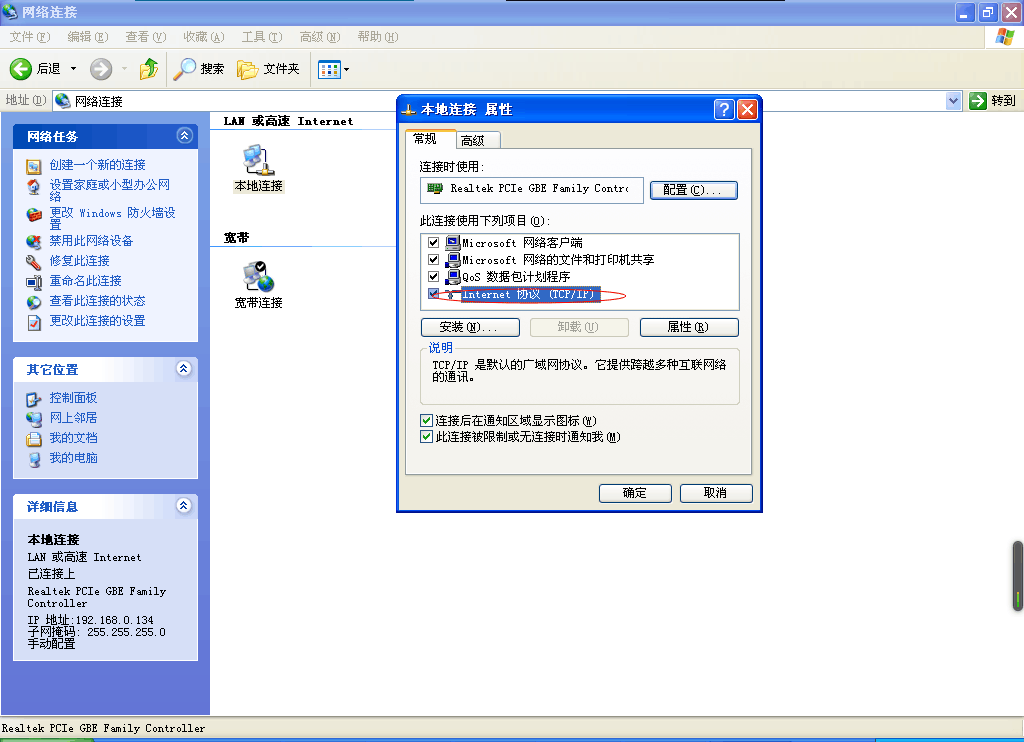Open the address bar dropdown arrow
Screen dimensions: 1024x742
(953, 101)
